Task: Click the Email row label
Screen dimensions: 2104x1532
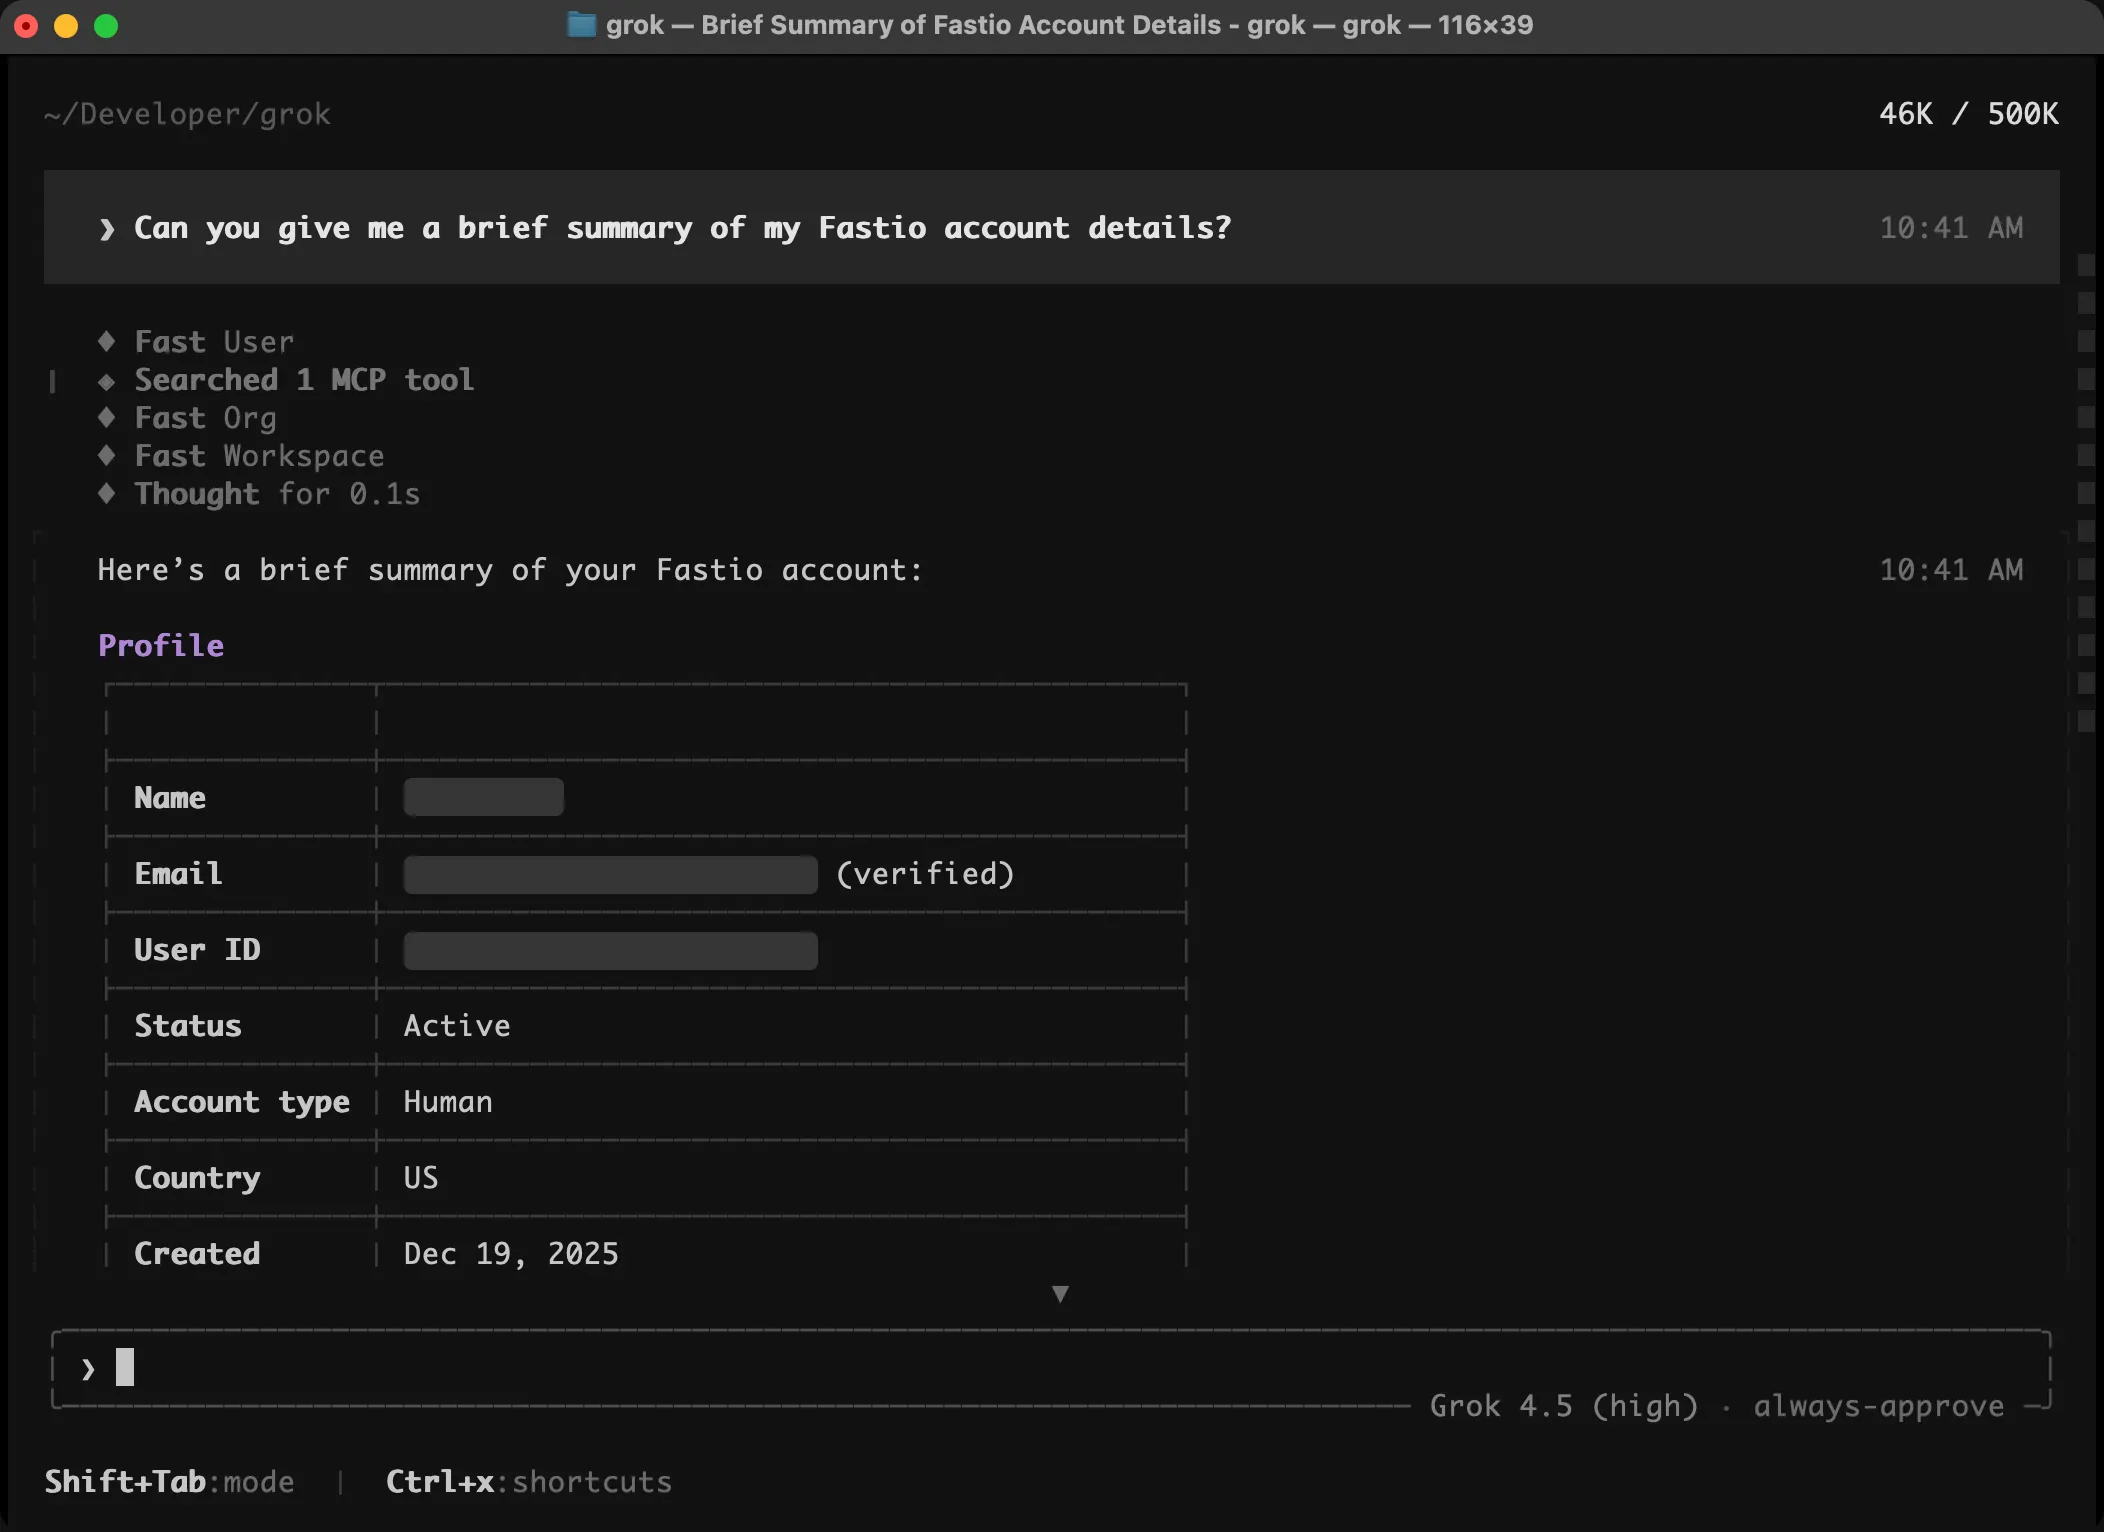Action: (x=178, y=874)
